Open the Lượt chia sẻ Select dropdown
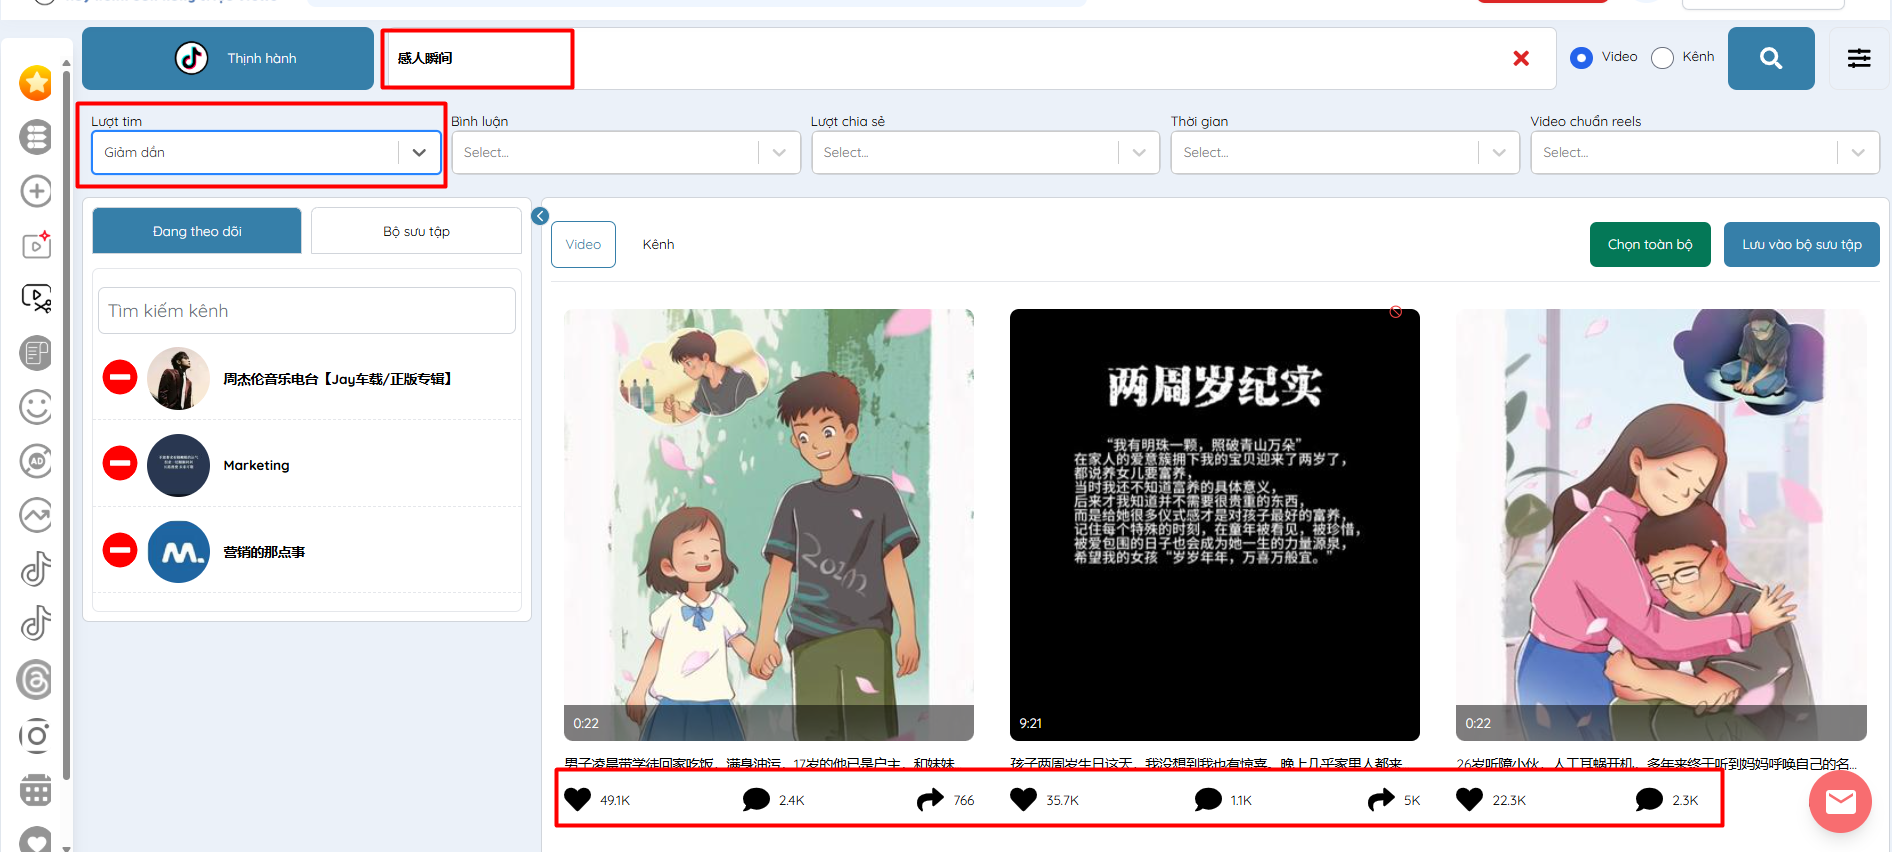Image resolution: width=1892 pixels, height=852 pixels. point(985,152)
